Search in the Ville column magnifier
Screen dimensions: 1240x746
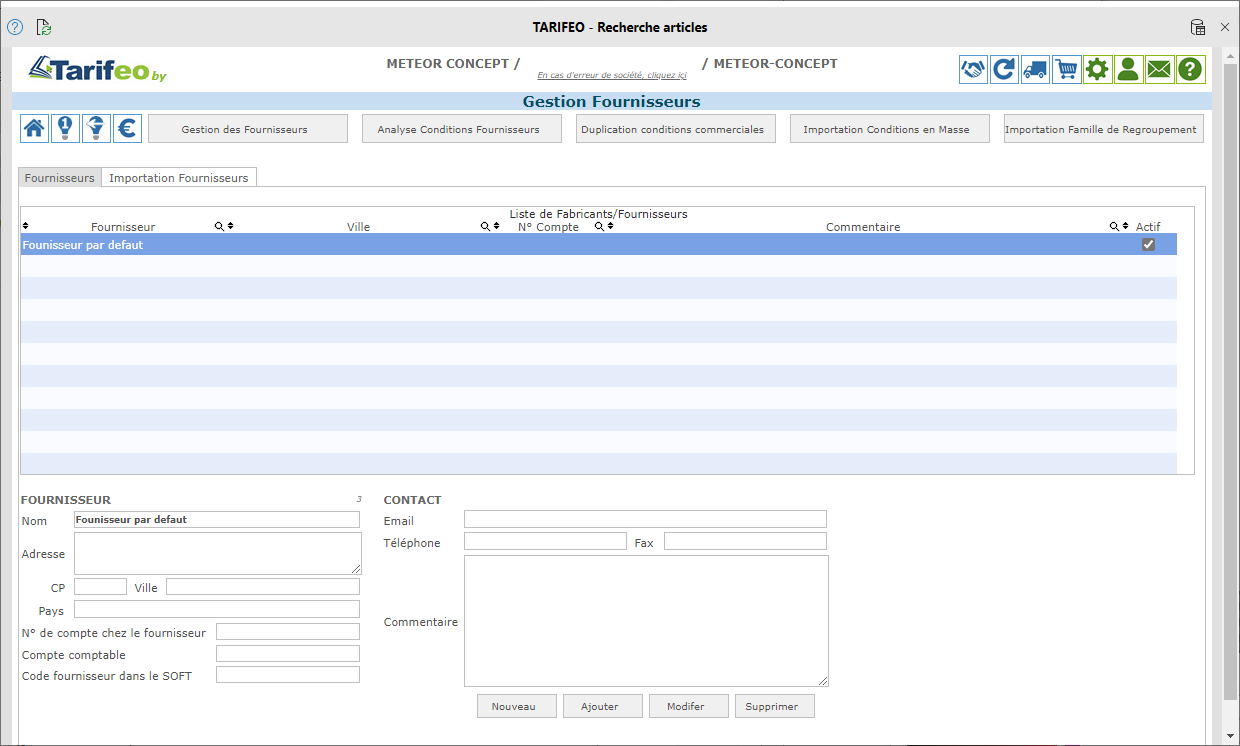[x=485, y=226]
